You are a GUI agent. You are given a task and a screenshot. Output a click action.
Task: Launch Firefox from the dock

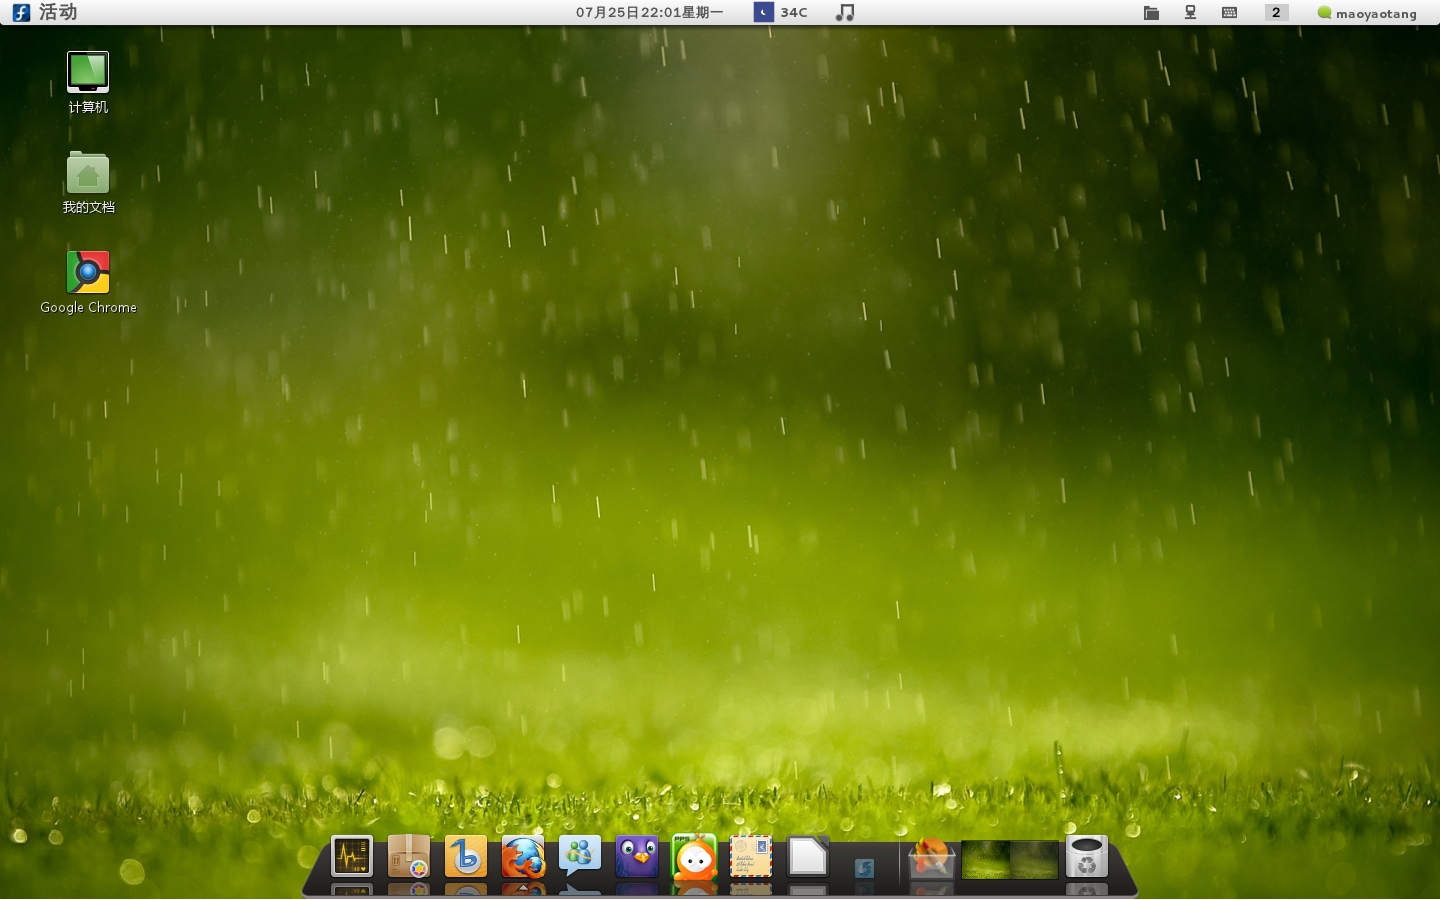pyautogui.click(x=523, y=857)
